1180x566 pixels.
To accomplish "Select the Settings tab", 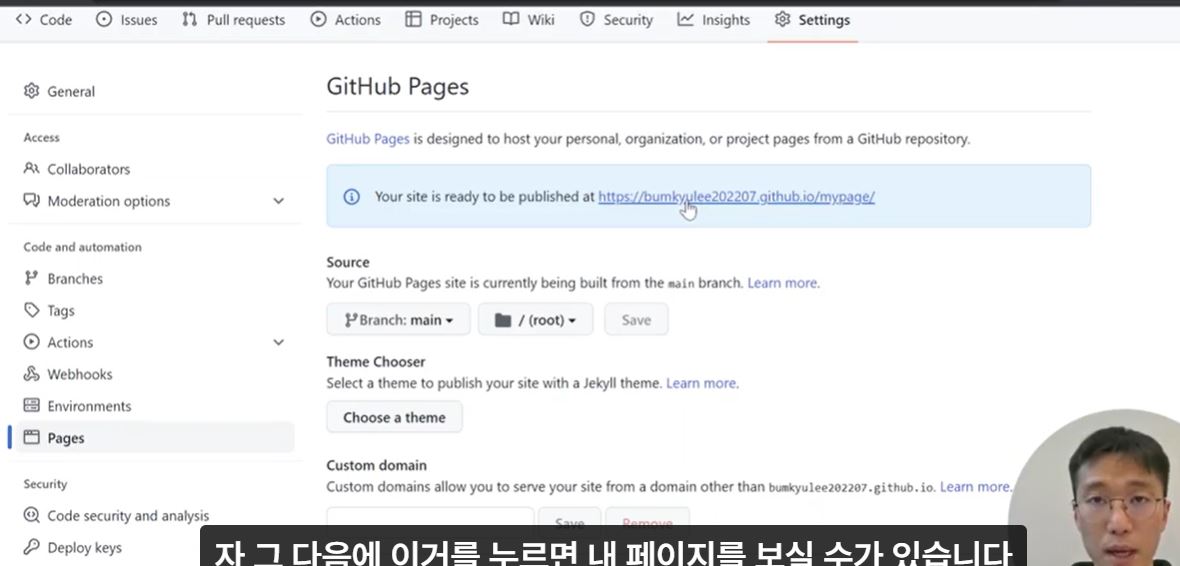I will pos(813,20).
